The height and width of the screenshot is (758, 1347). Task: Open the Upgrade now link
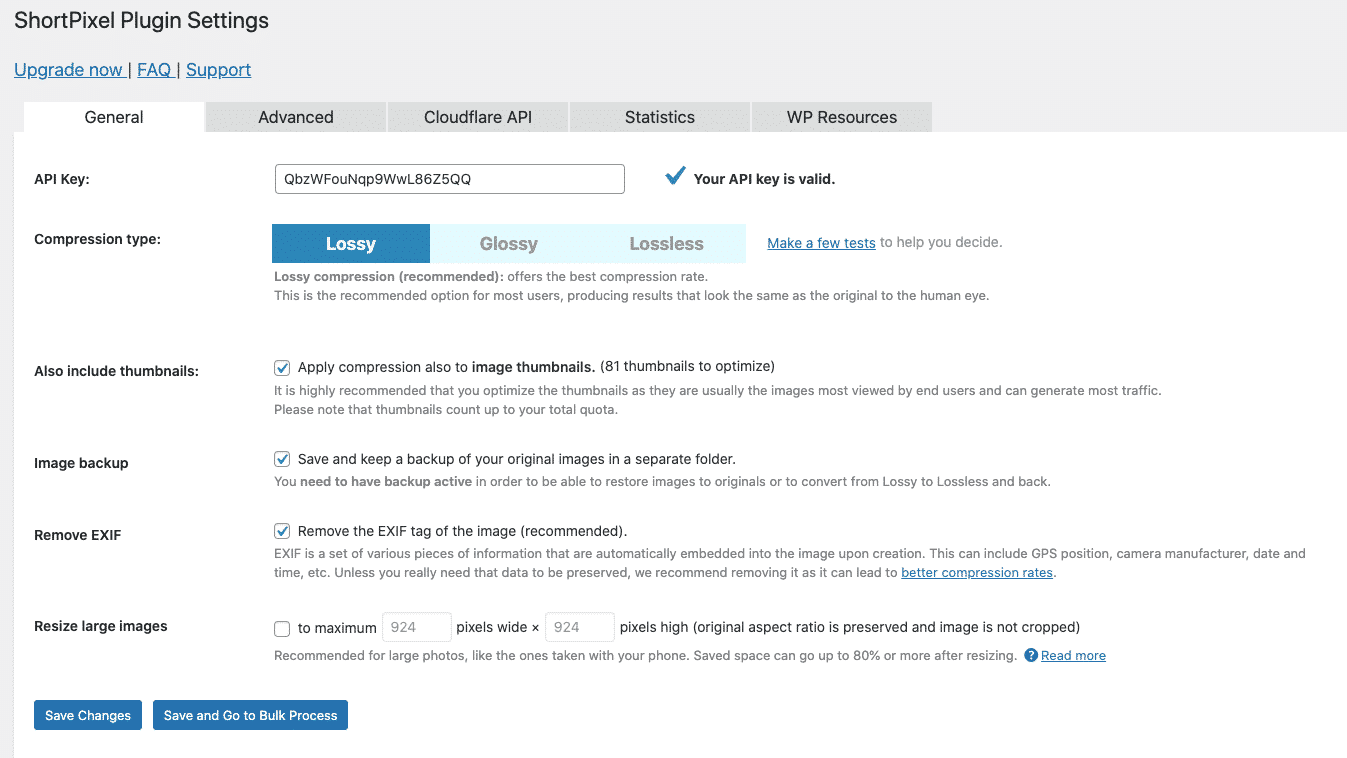point(68,70)
